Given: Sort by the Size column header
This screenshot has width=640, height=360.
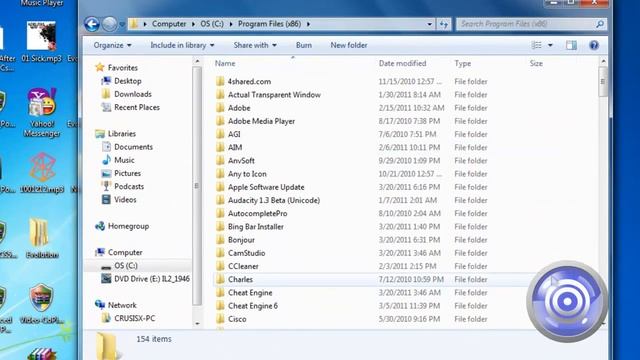Looking at the screenshot, I should (x=536, y=63).
